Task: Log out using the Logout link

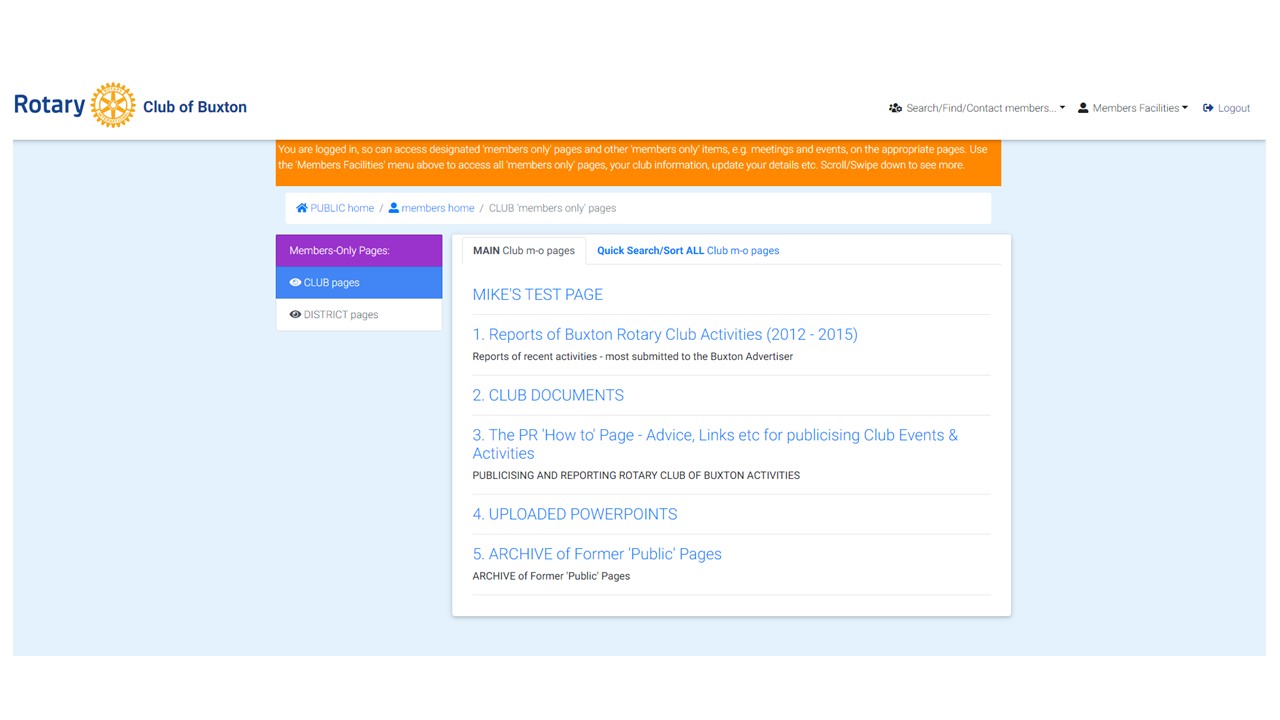Action: 1227,108
